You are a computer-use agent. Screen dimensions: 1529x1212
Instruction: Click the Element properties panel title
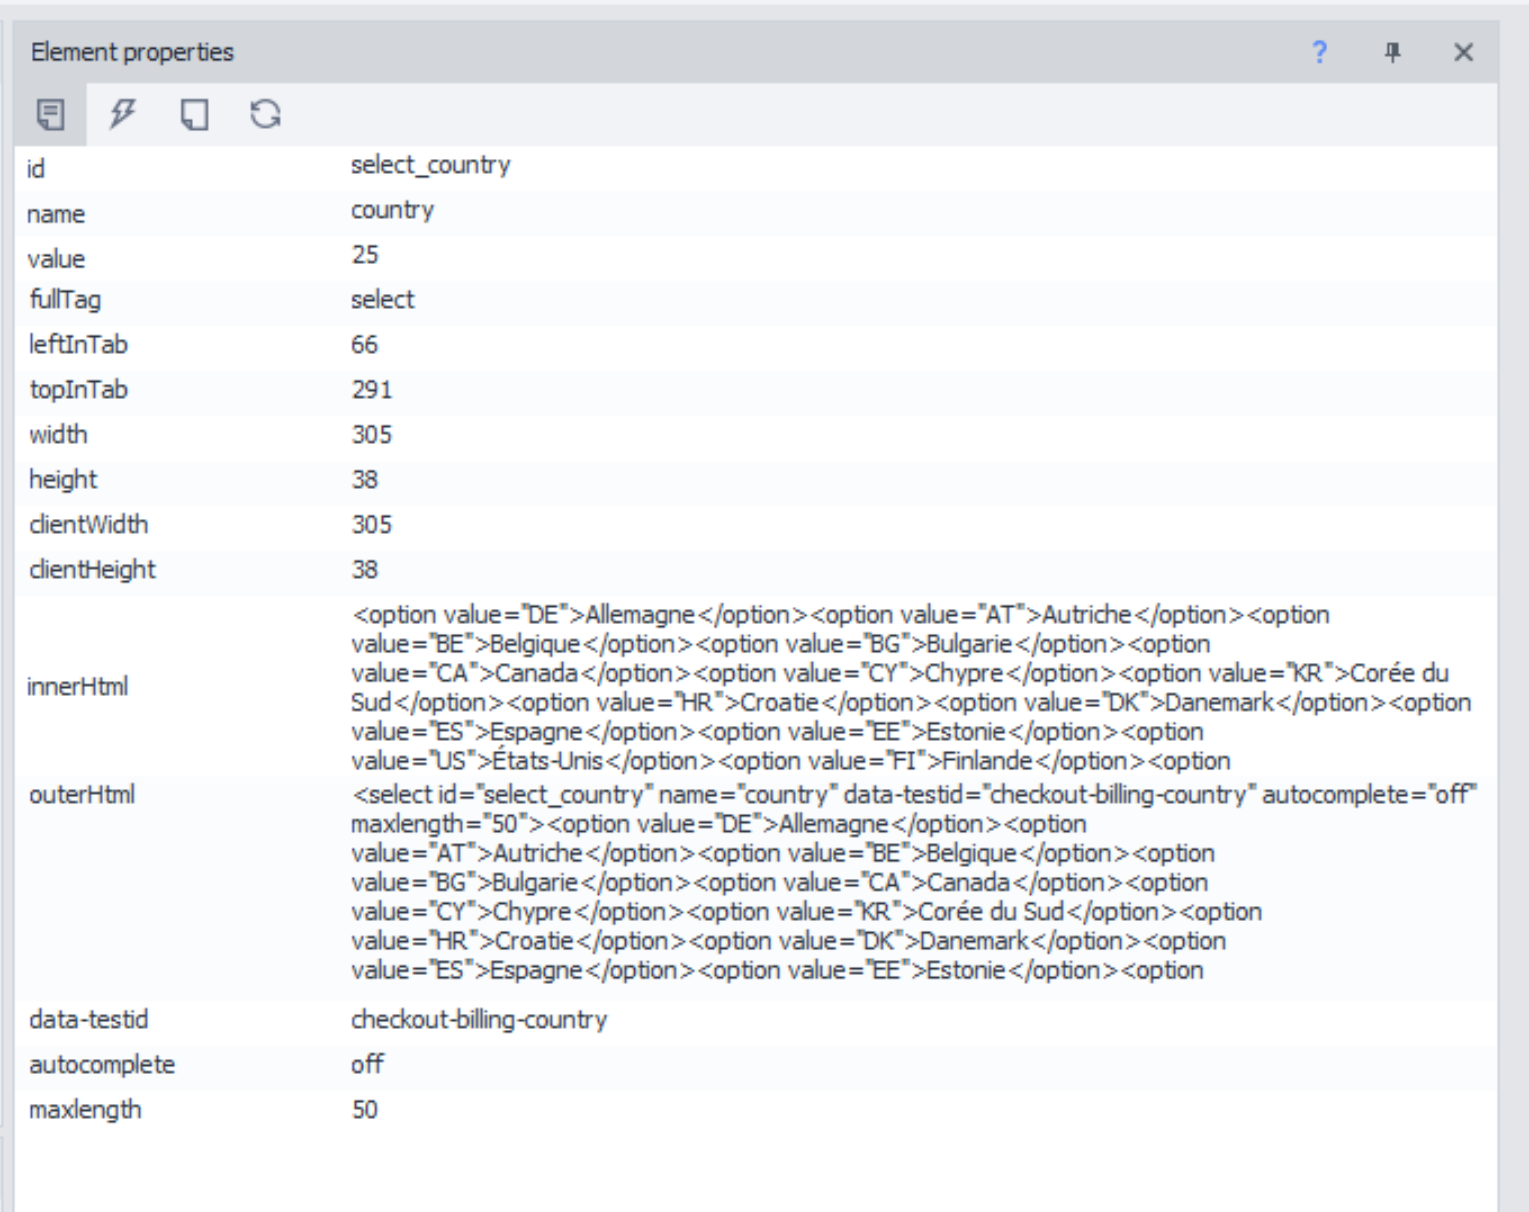coord(132,52)
